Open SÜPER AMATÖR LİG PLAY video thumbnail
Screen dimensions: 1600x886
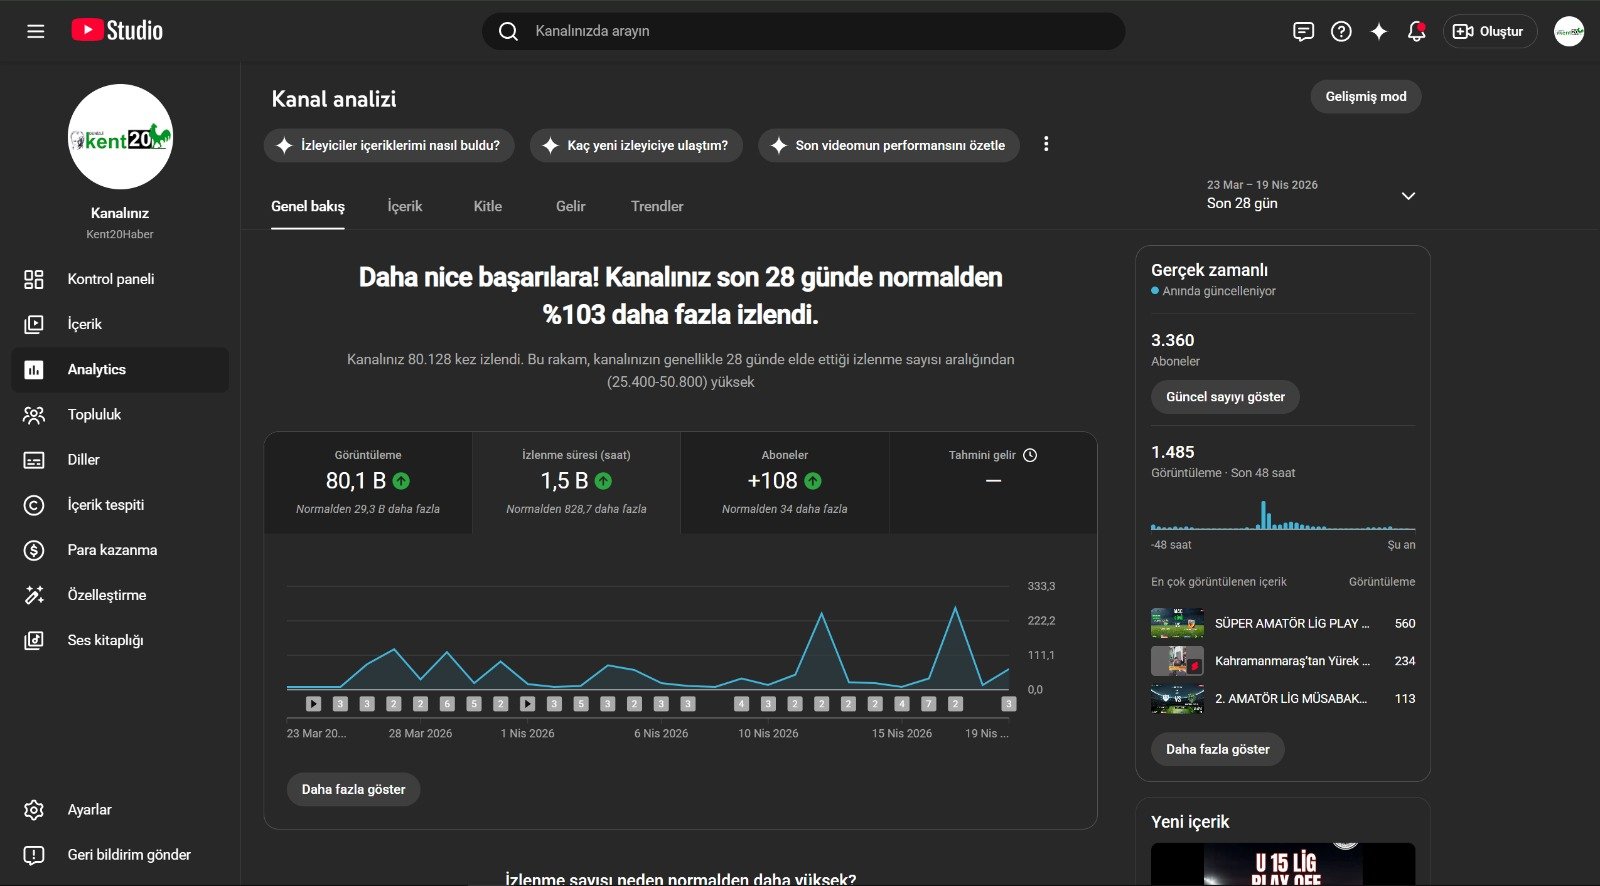[x=1177, y=623]
